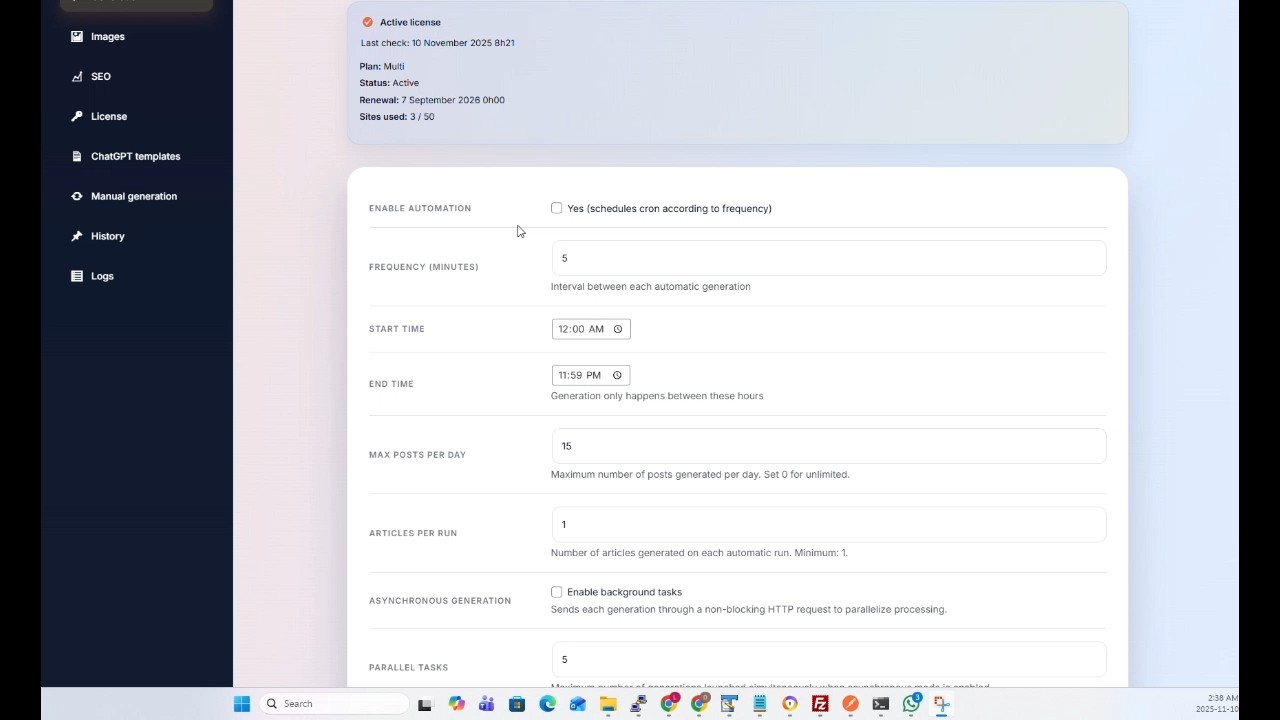
Task: Click the Articles per run field
Action: [x=828, y=524]
